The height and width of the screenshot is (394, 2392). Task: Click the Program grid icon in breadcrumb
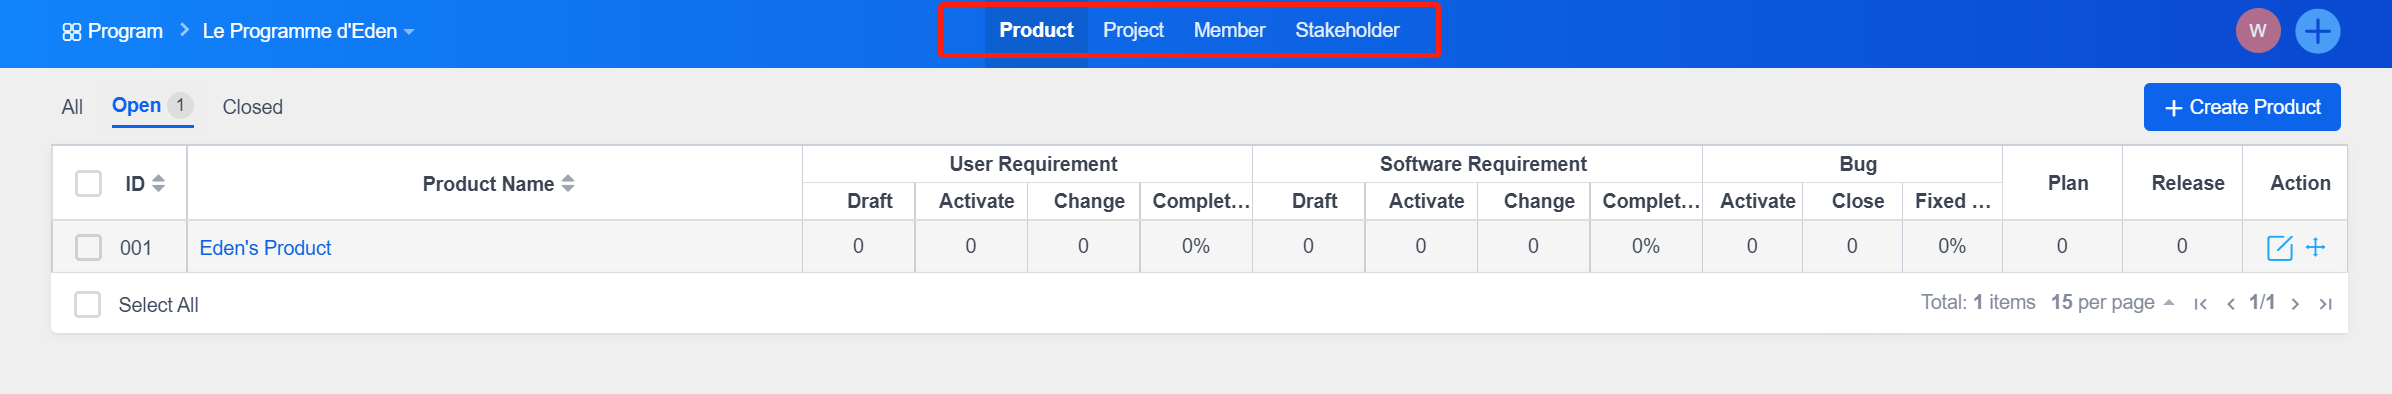(72, 32)
